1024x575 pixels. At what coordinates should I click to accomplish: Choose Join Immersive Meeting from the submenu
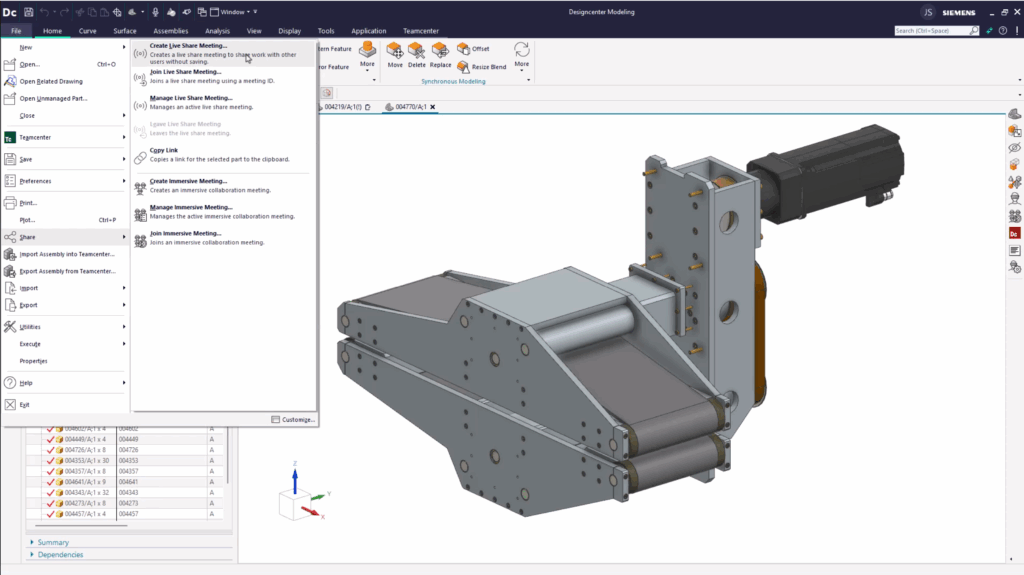tap(185, 233)
